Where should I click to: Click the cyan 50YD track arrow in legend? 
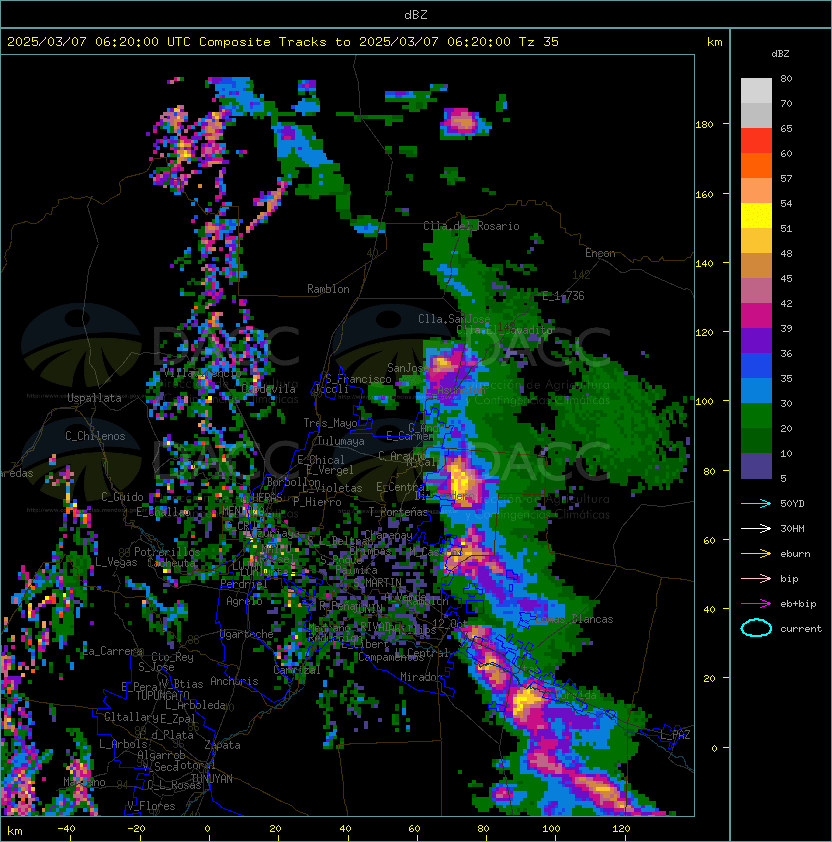click(756, 503)
